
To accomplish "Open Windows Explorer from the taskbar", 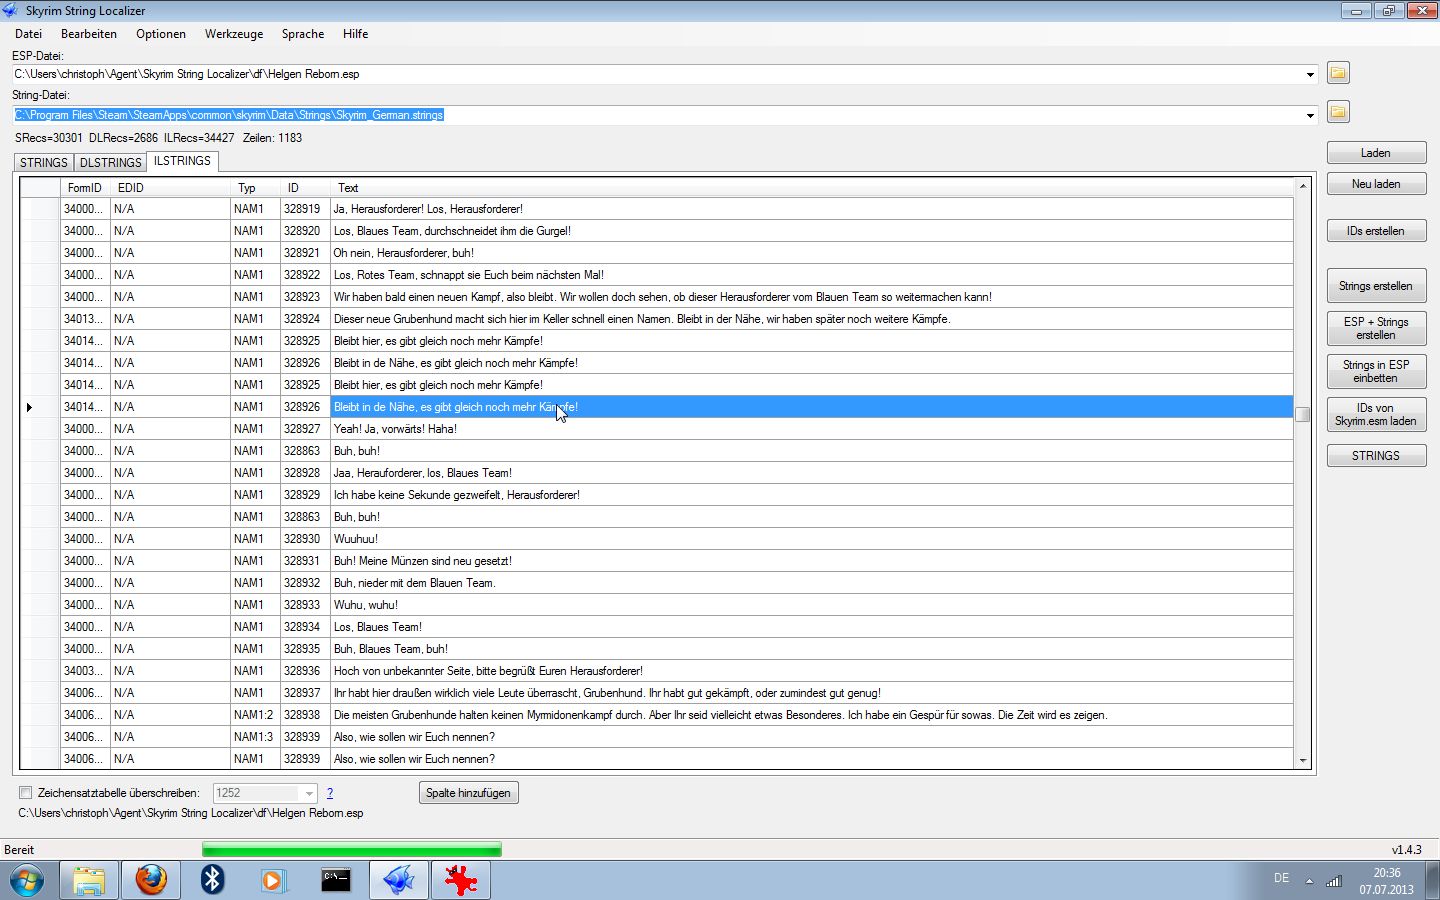I will tap(89, 880).
